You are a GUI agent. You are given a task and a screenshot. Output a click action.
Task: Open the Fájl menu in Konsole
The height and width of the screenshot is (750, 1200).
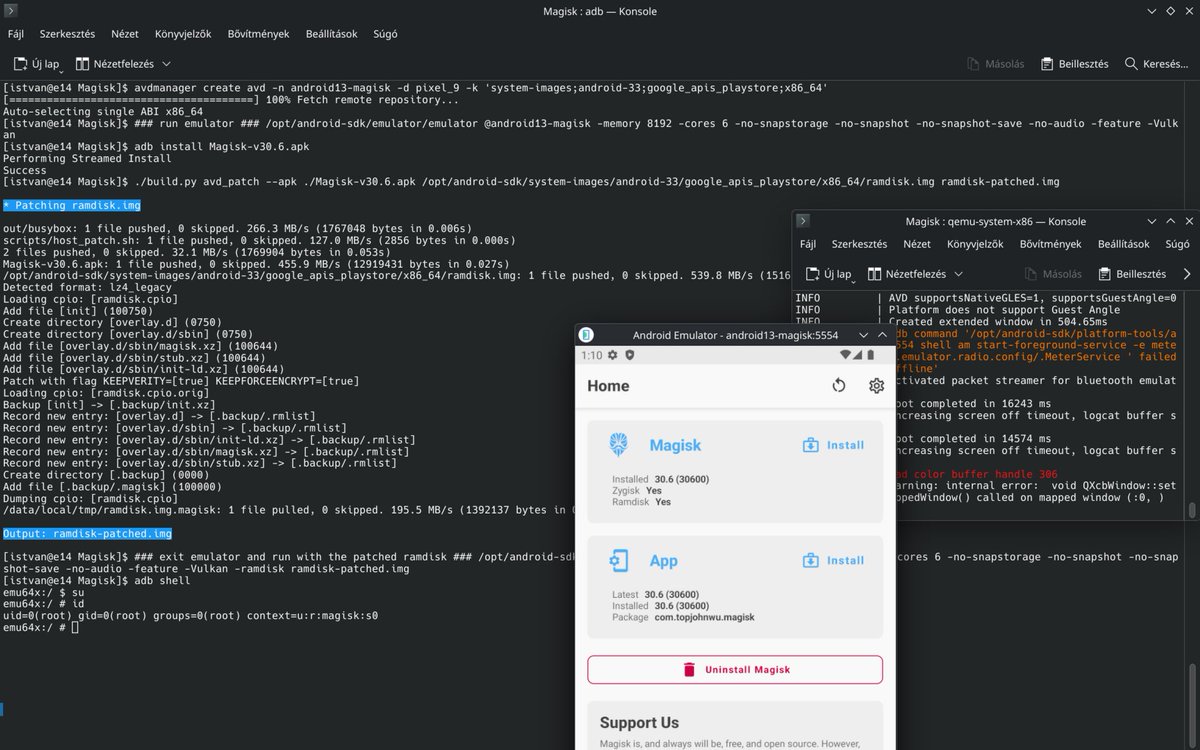pos(15,33)
